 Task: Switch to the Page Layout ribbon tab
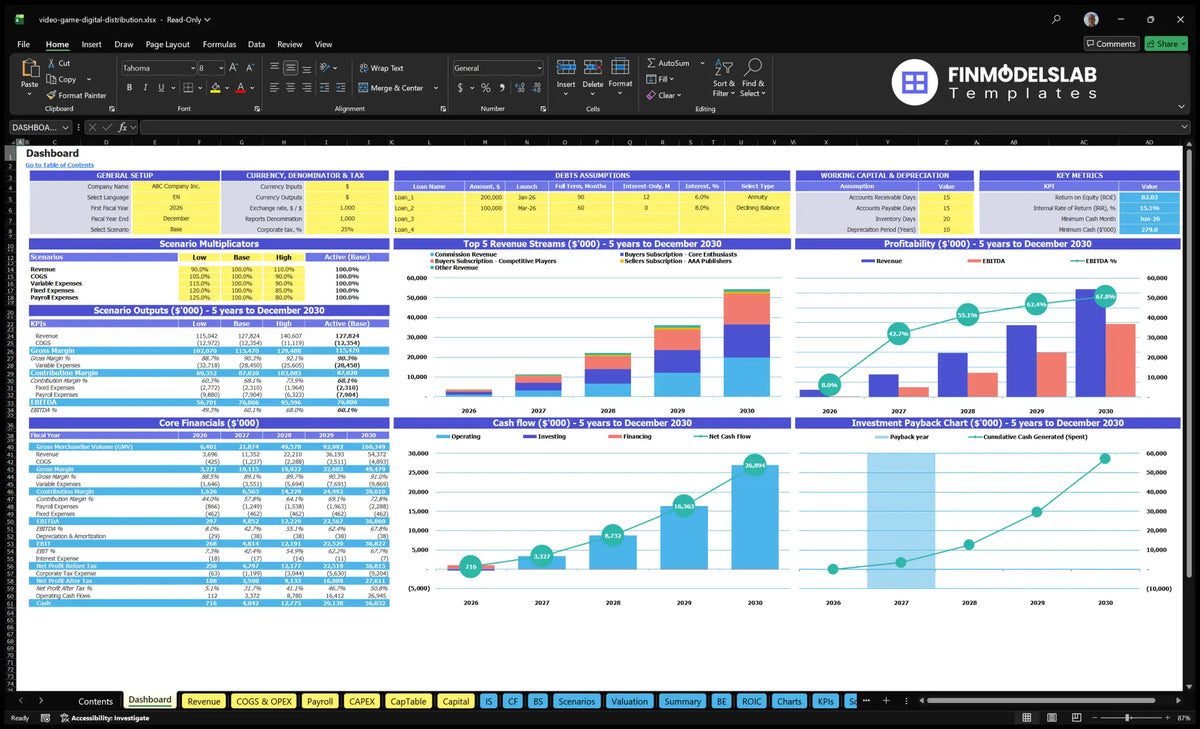167,44
